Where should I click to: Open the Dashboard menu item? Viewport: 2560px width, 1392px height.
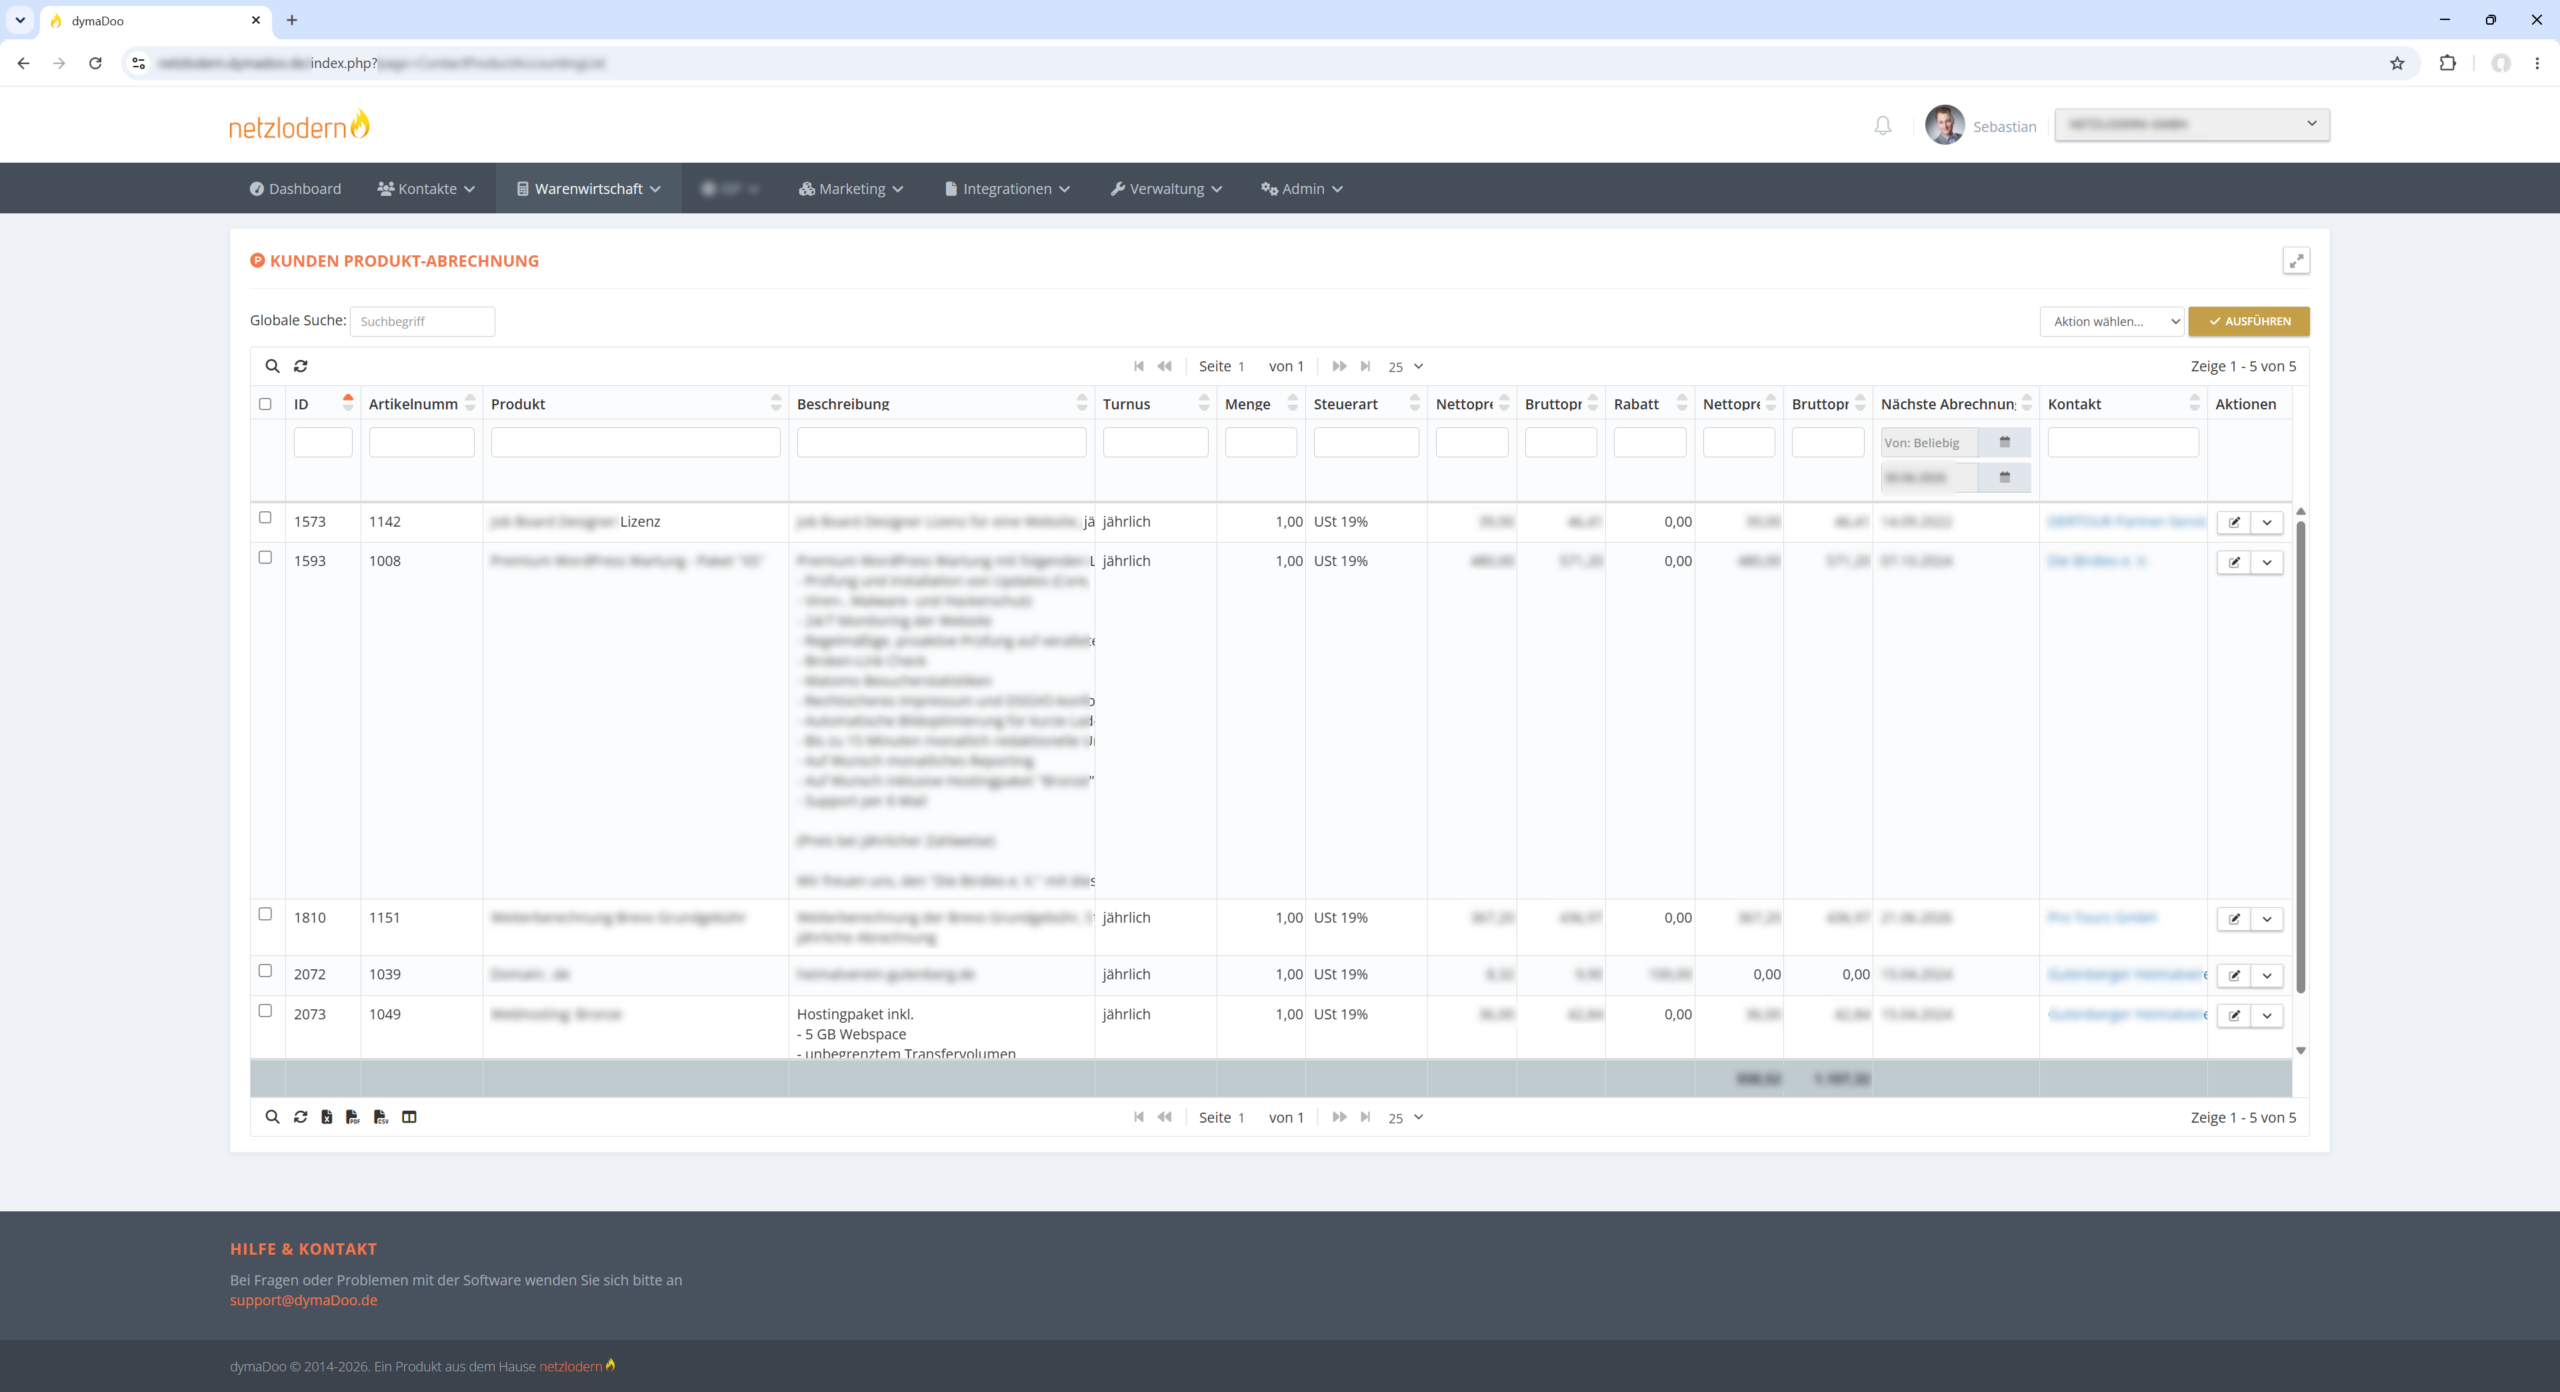(x=295, y=188)
